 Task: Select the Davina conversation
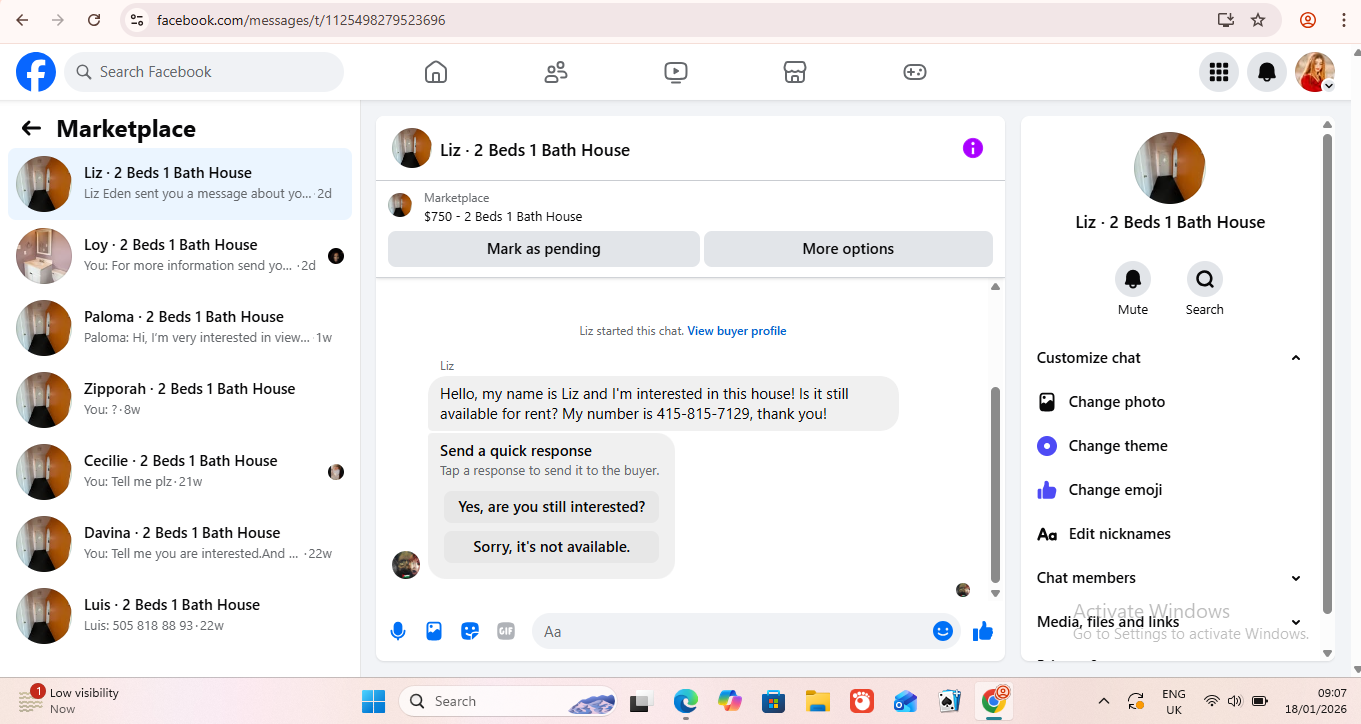[x=180, y=544]
